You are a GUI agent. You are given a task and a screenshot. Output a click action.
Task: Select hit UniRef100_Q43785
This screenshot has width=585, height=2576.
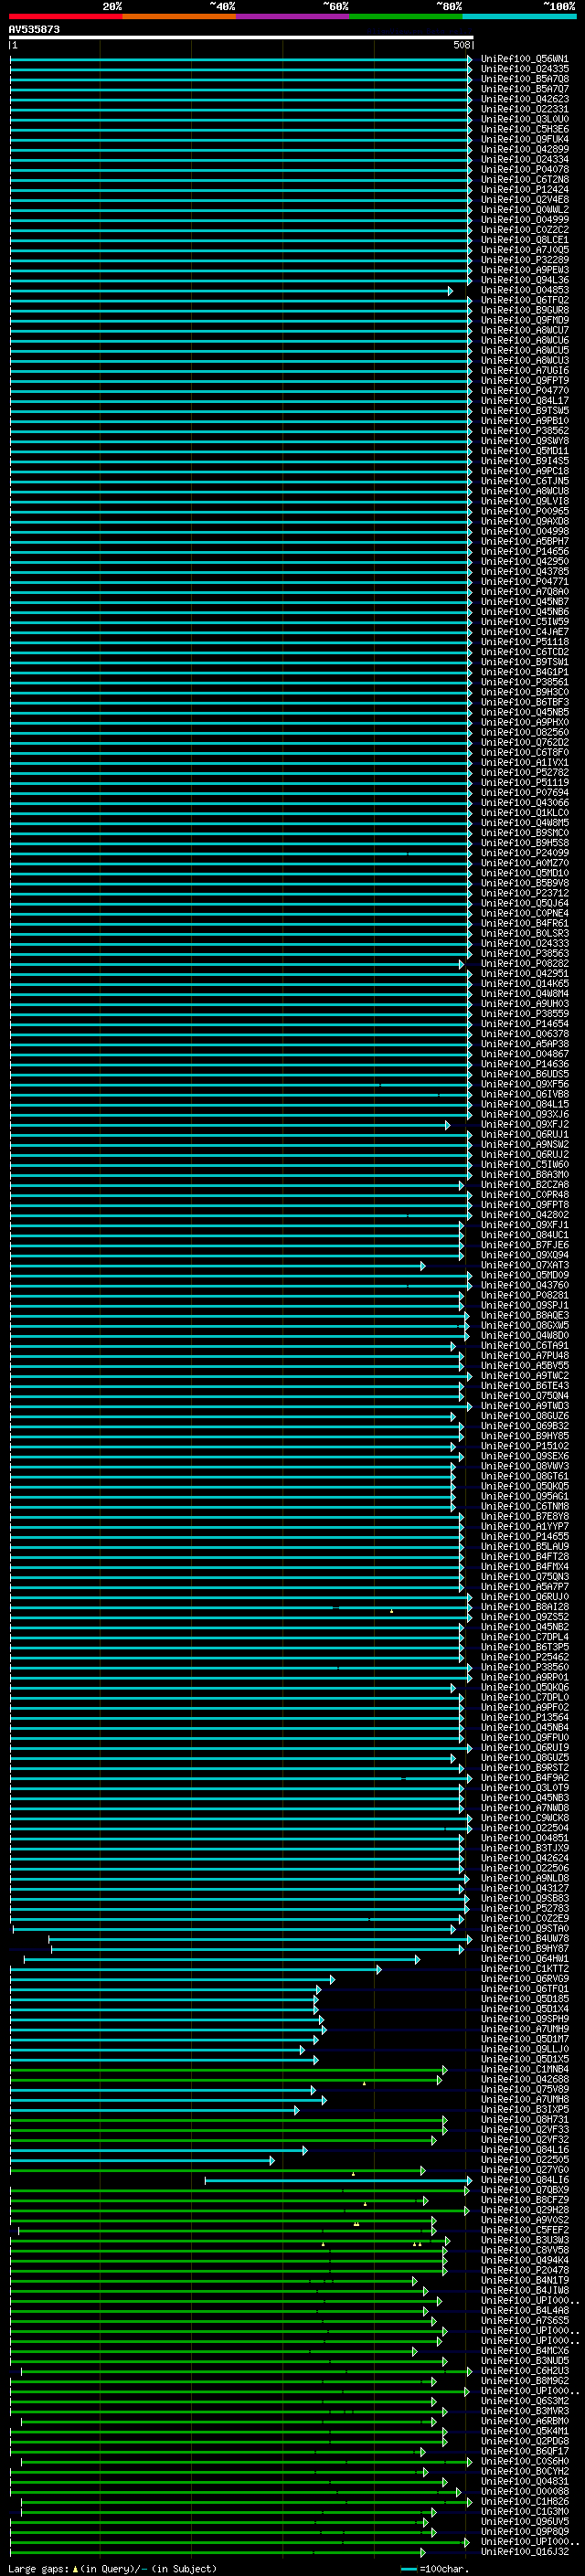click(x=525, y=572)
